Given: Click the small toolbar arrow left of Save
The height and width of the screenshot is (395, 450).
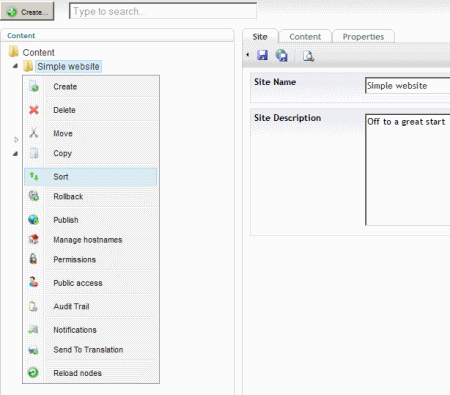Looking at the screenshot, I should [247, 55].
